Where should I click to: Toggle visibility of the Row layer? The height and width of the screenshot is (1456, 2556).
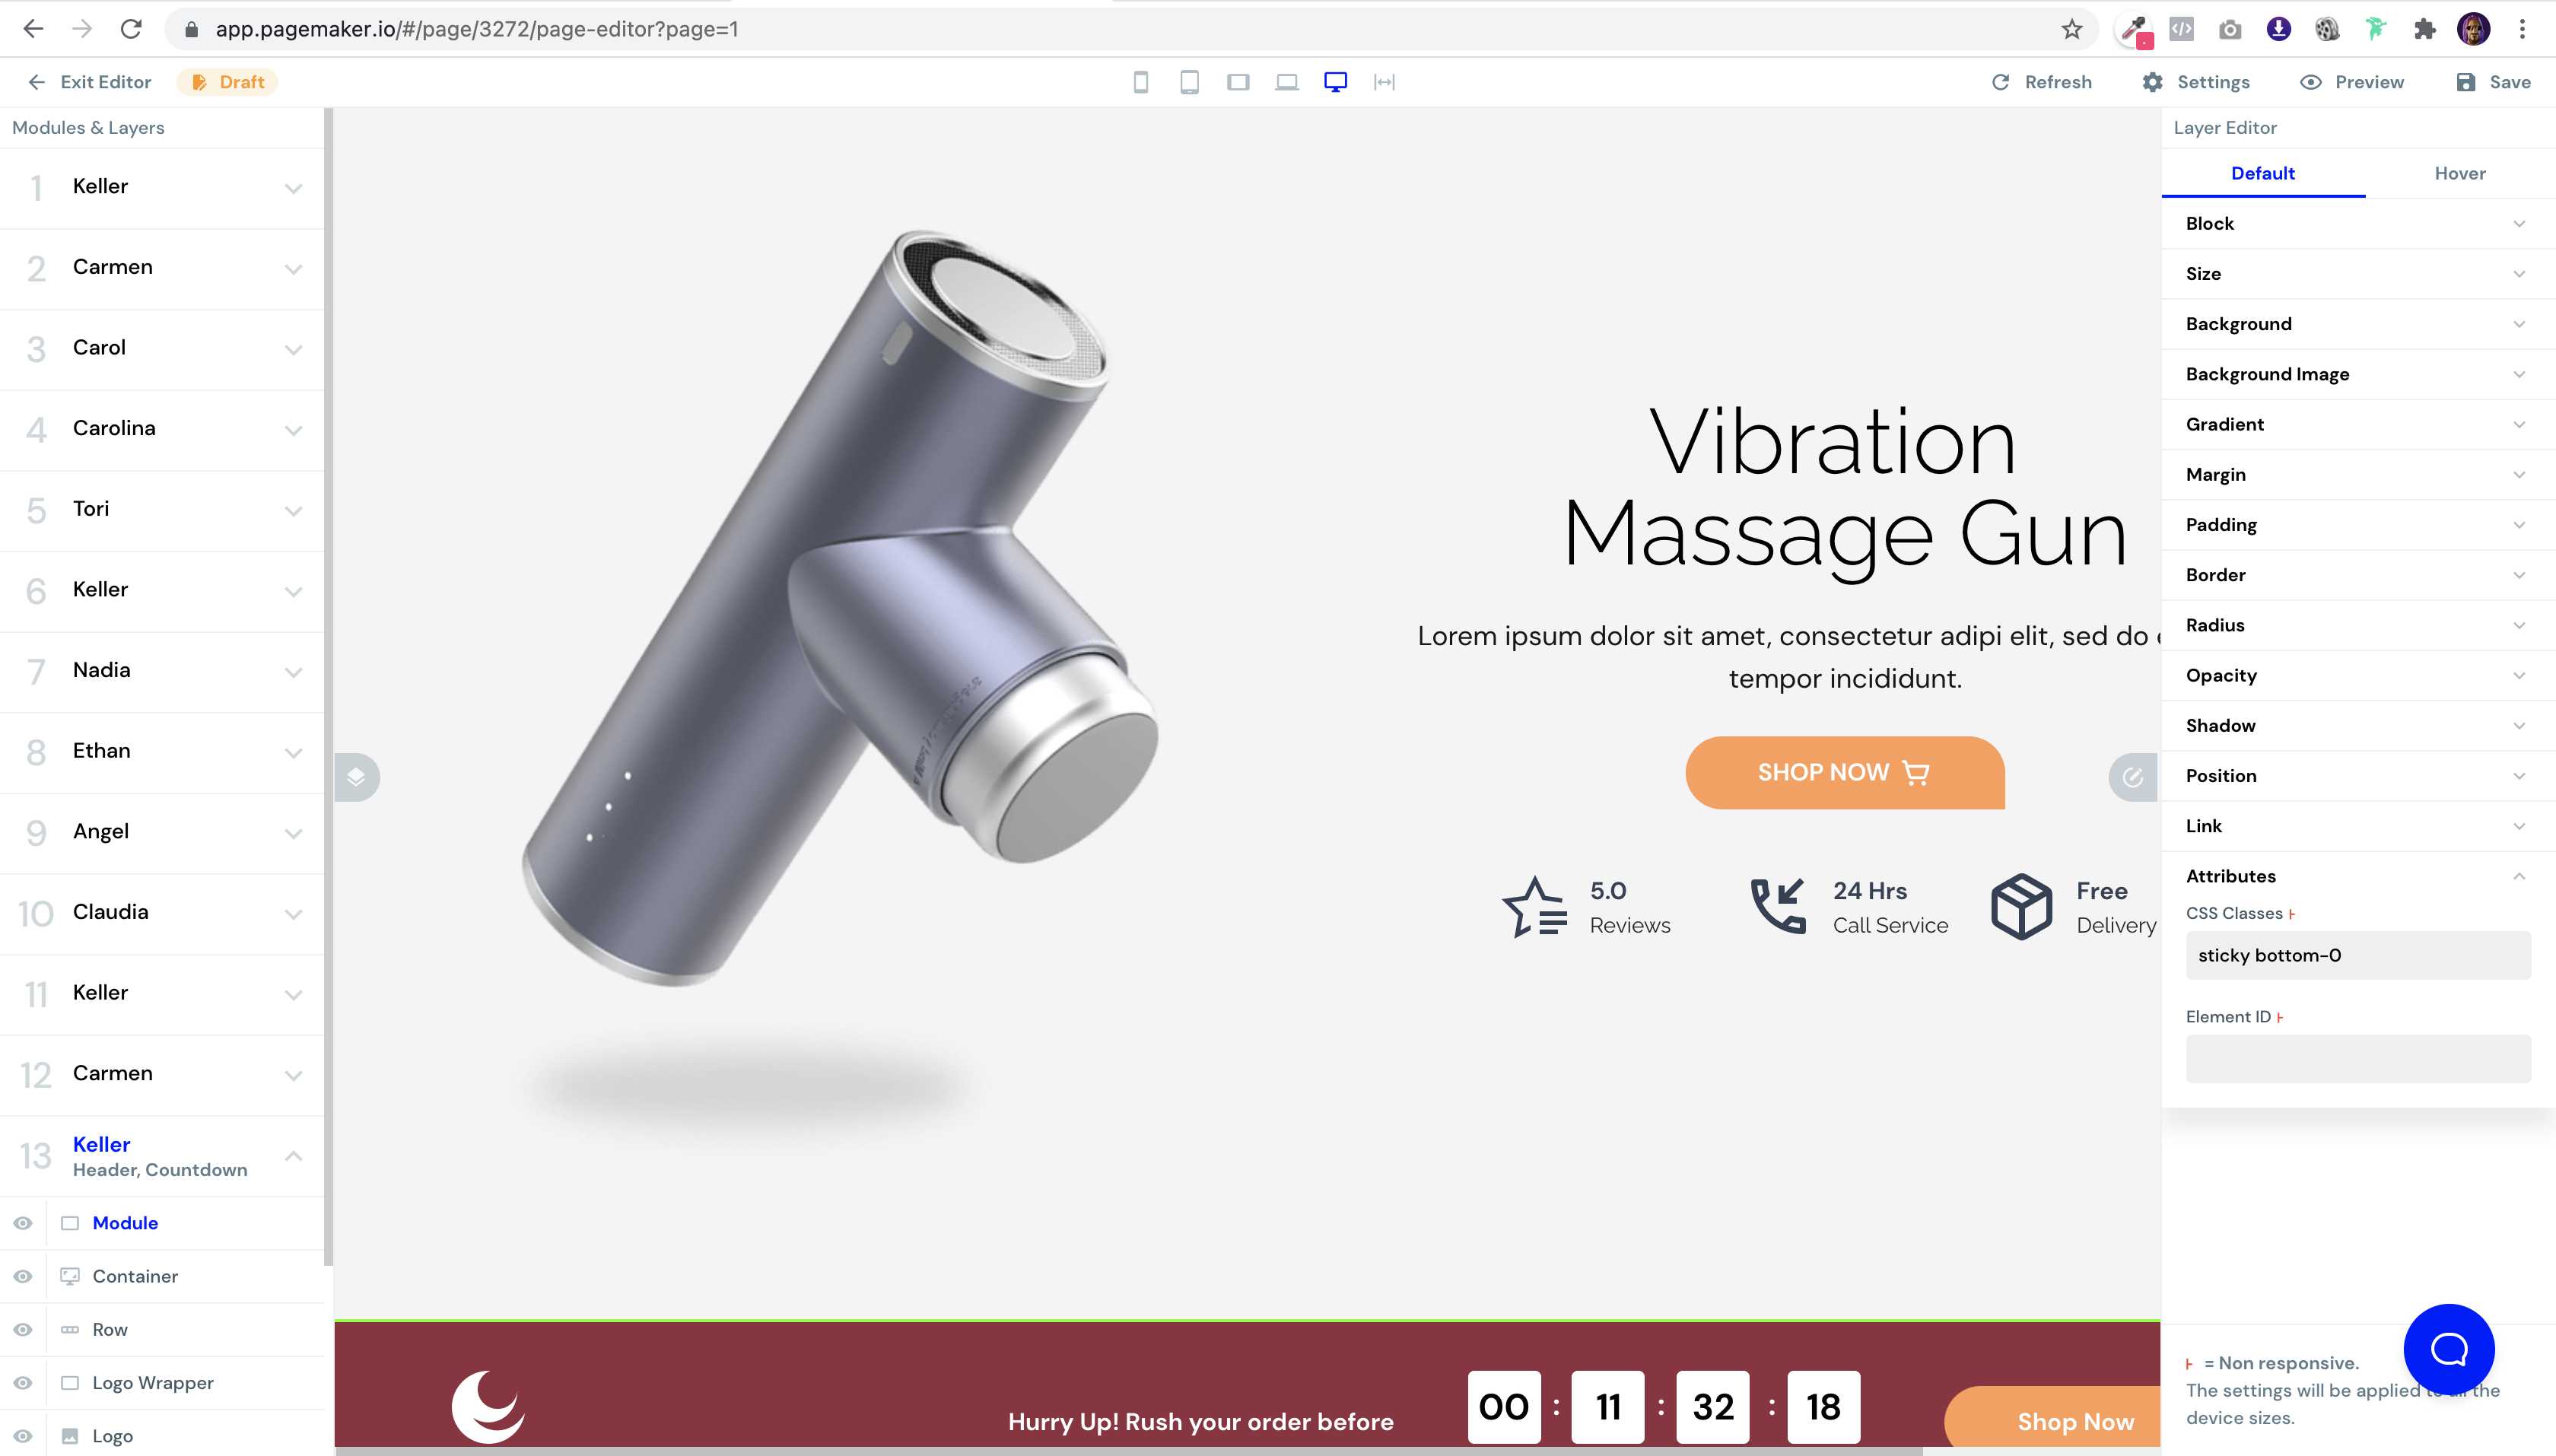point(23,1330)
